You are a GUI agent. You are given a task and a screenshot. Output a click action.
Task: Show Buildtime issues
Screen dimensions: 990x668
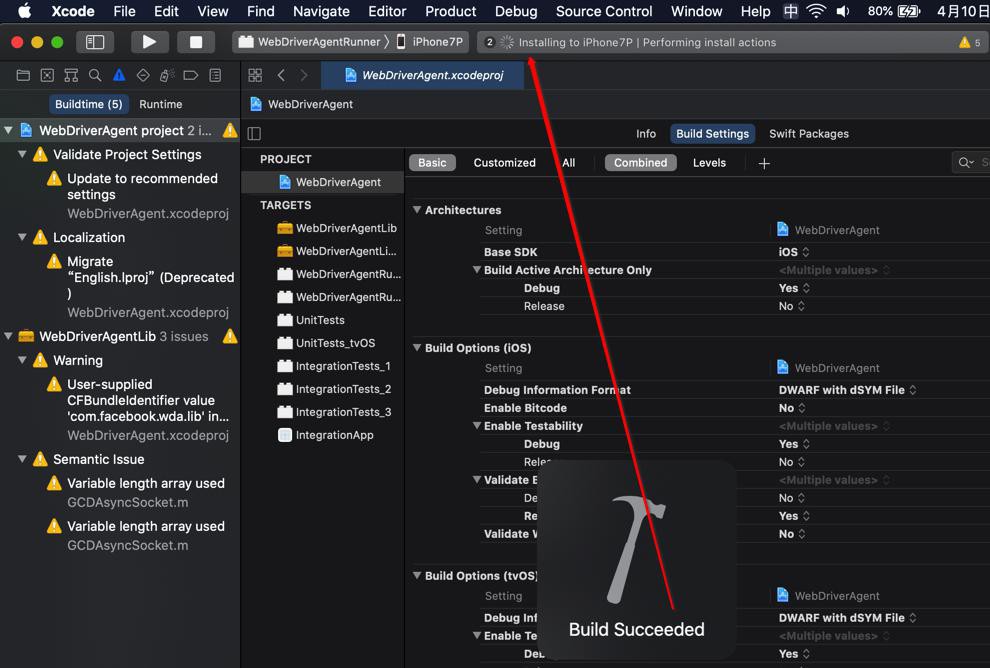tap(88, 104)
